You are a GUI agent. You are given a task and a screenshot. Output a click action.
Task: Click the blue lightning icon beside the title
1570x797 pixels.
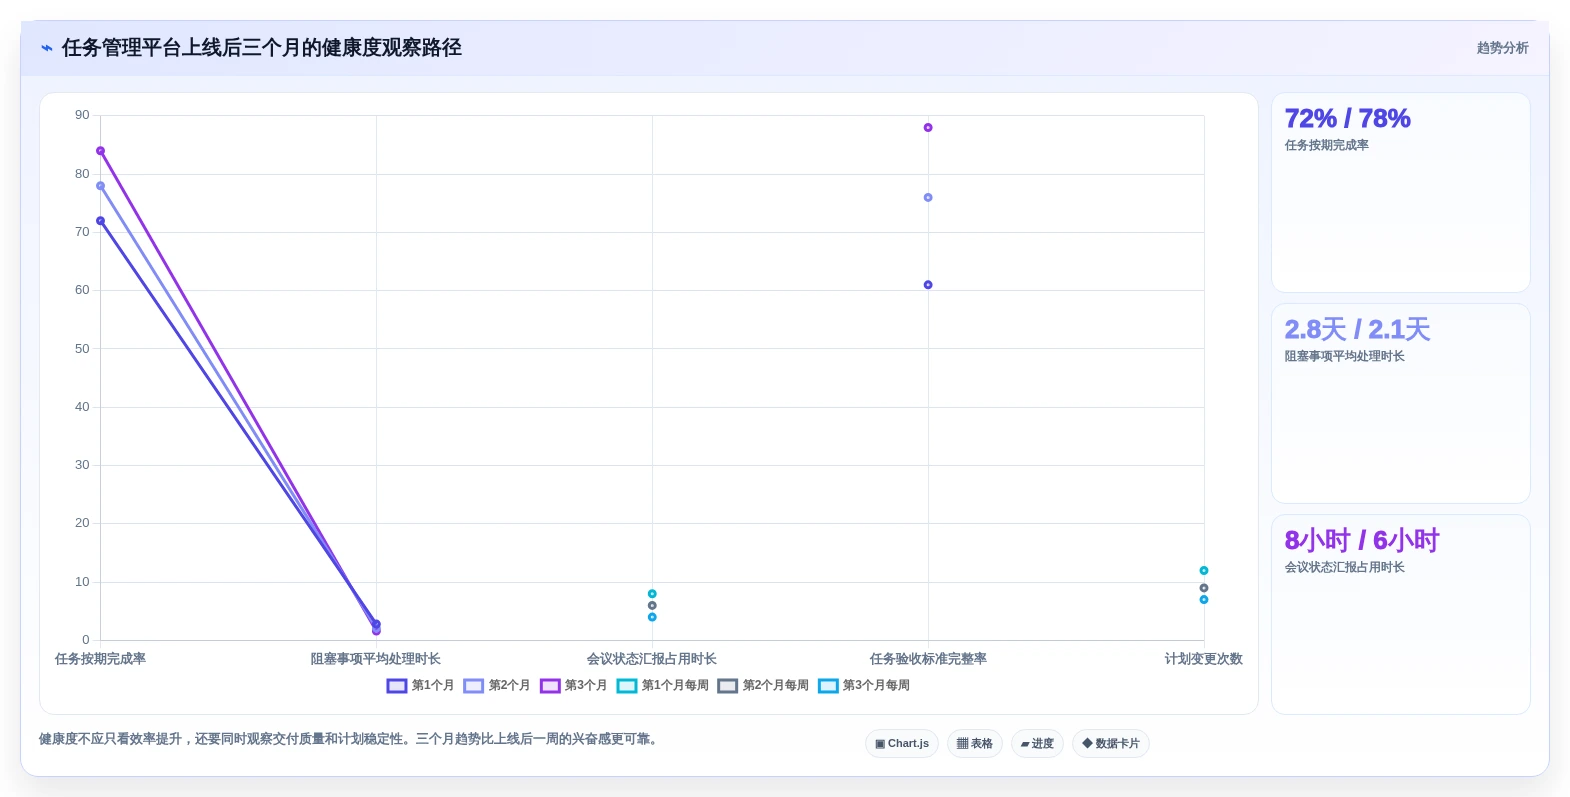[46, 48]
